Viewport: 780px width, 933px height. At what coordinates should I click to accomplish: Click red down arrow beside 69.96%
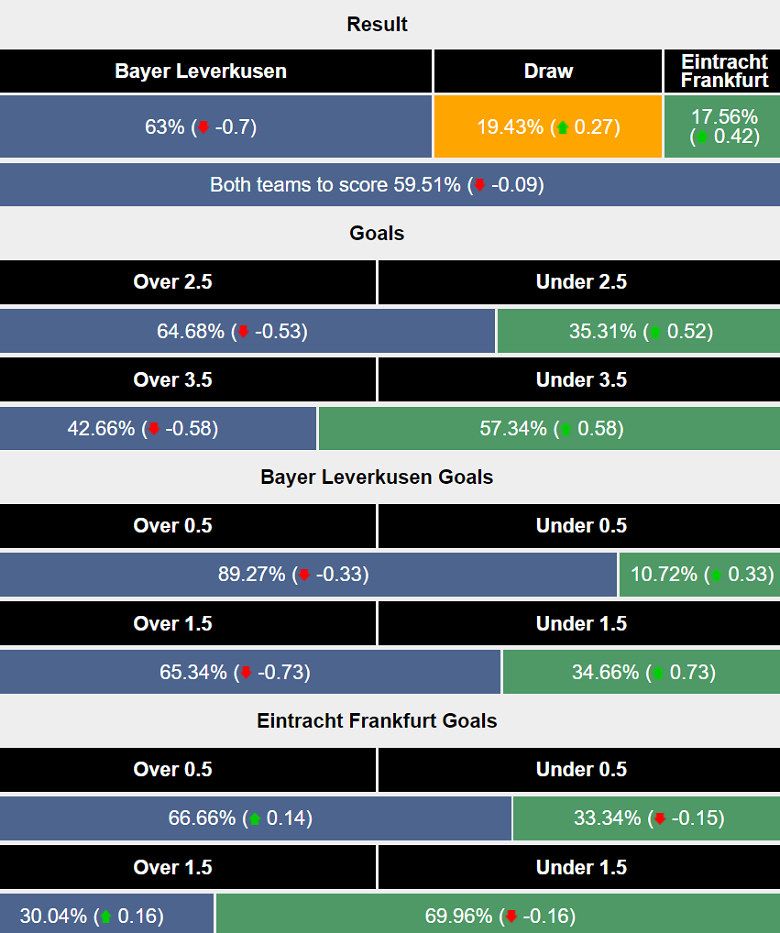tap(512, 917)
